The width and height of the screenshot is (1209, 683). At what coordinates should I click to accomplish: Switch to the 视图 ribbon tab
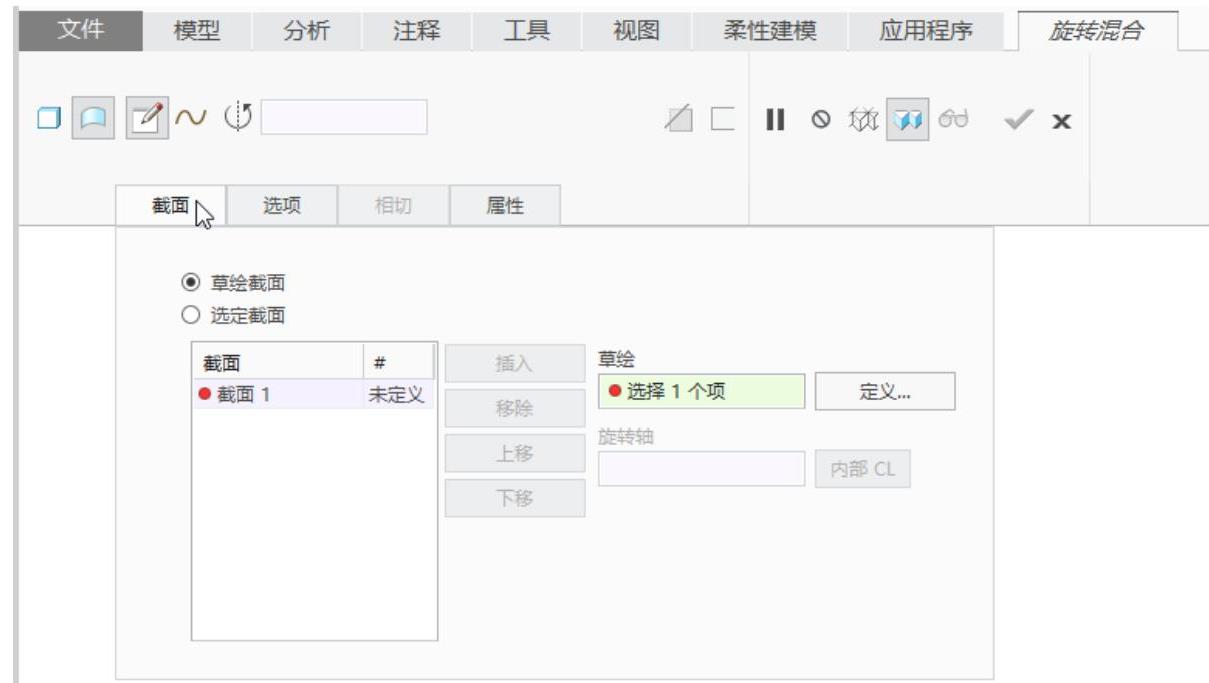point(636,31)
